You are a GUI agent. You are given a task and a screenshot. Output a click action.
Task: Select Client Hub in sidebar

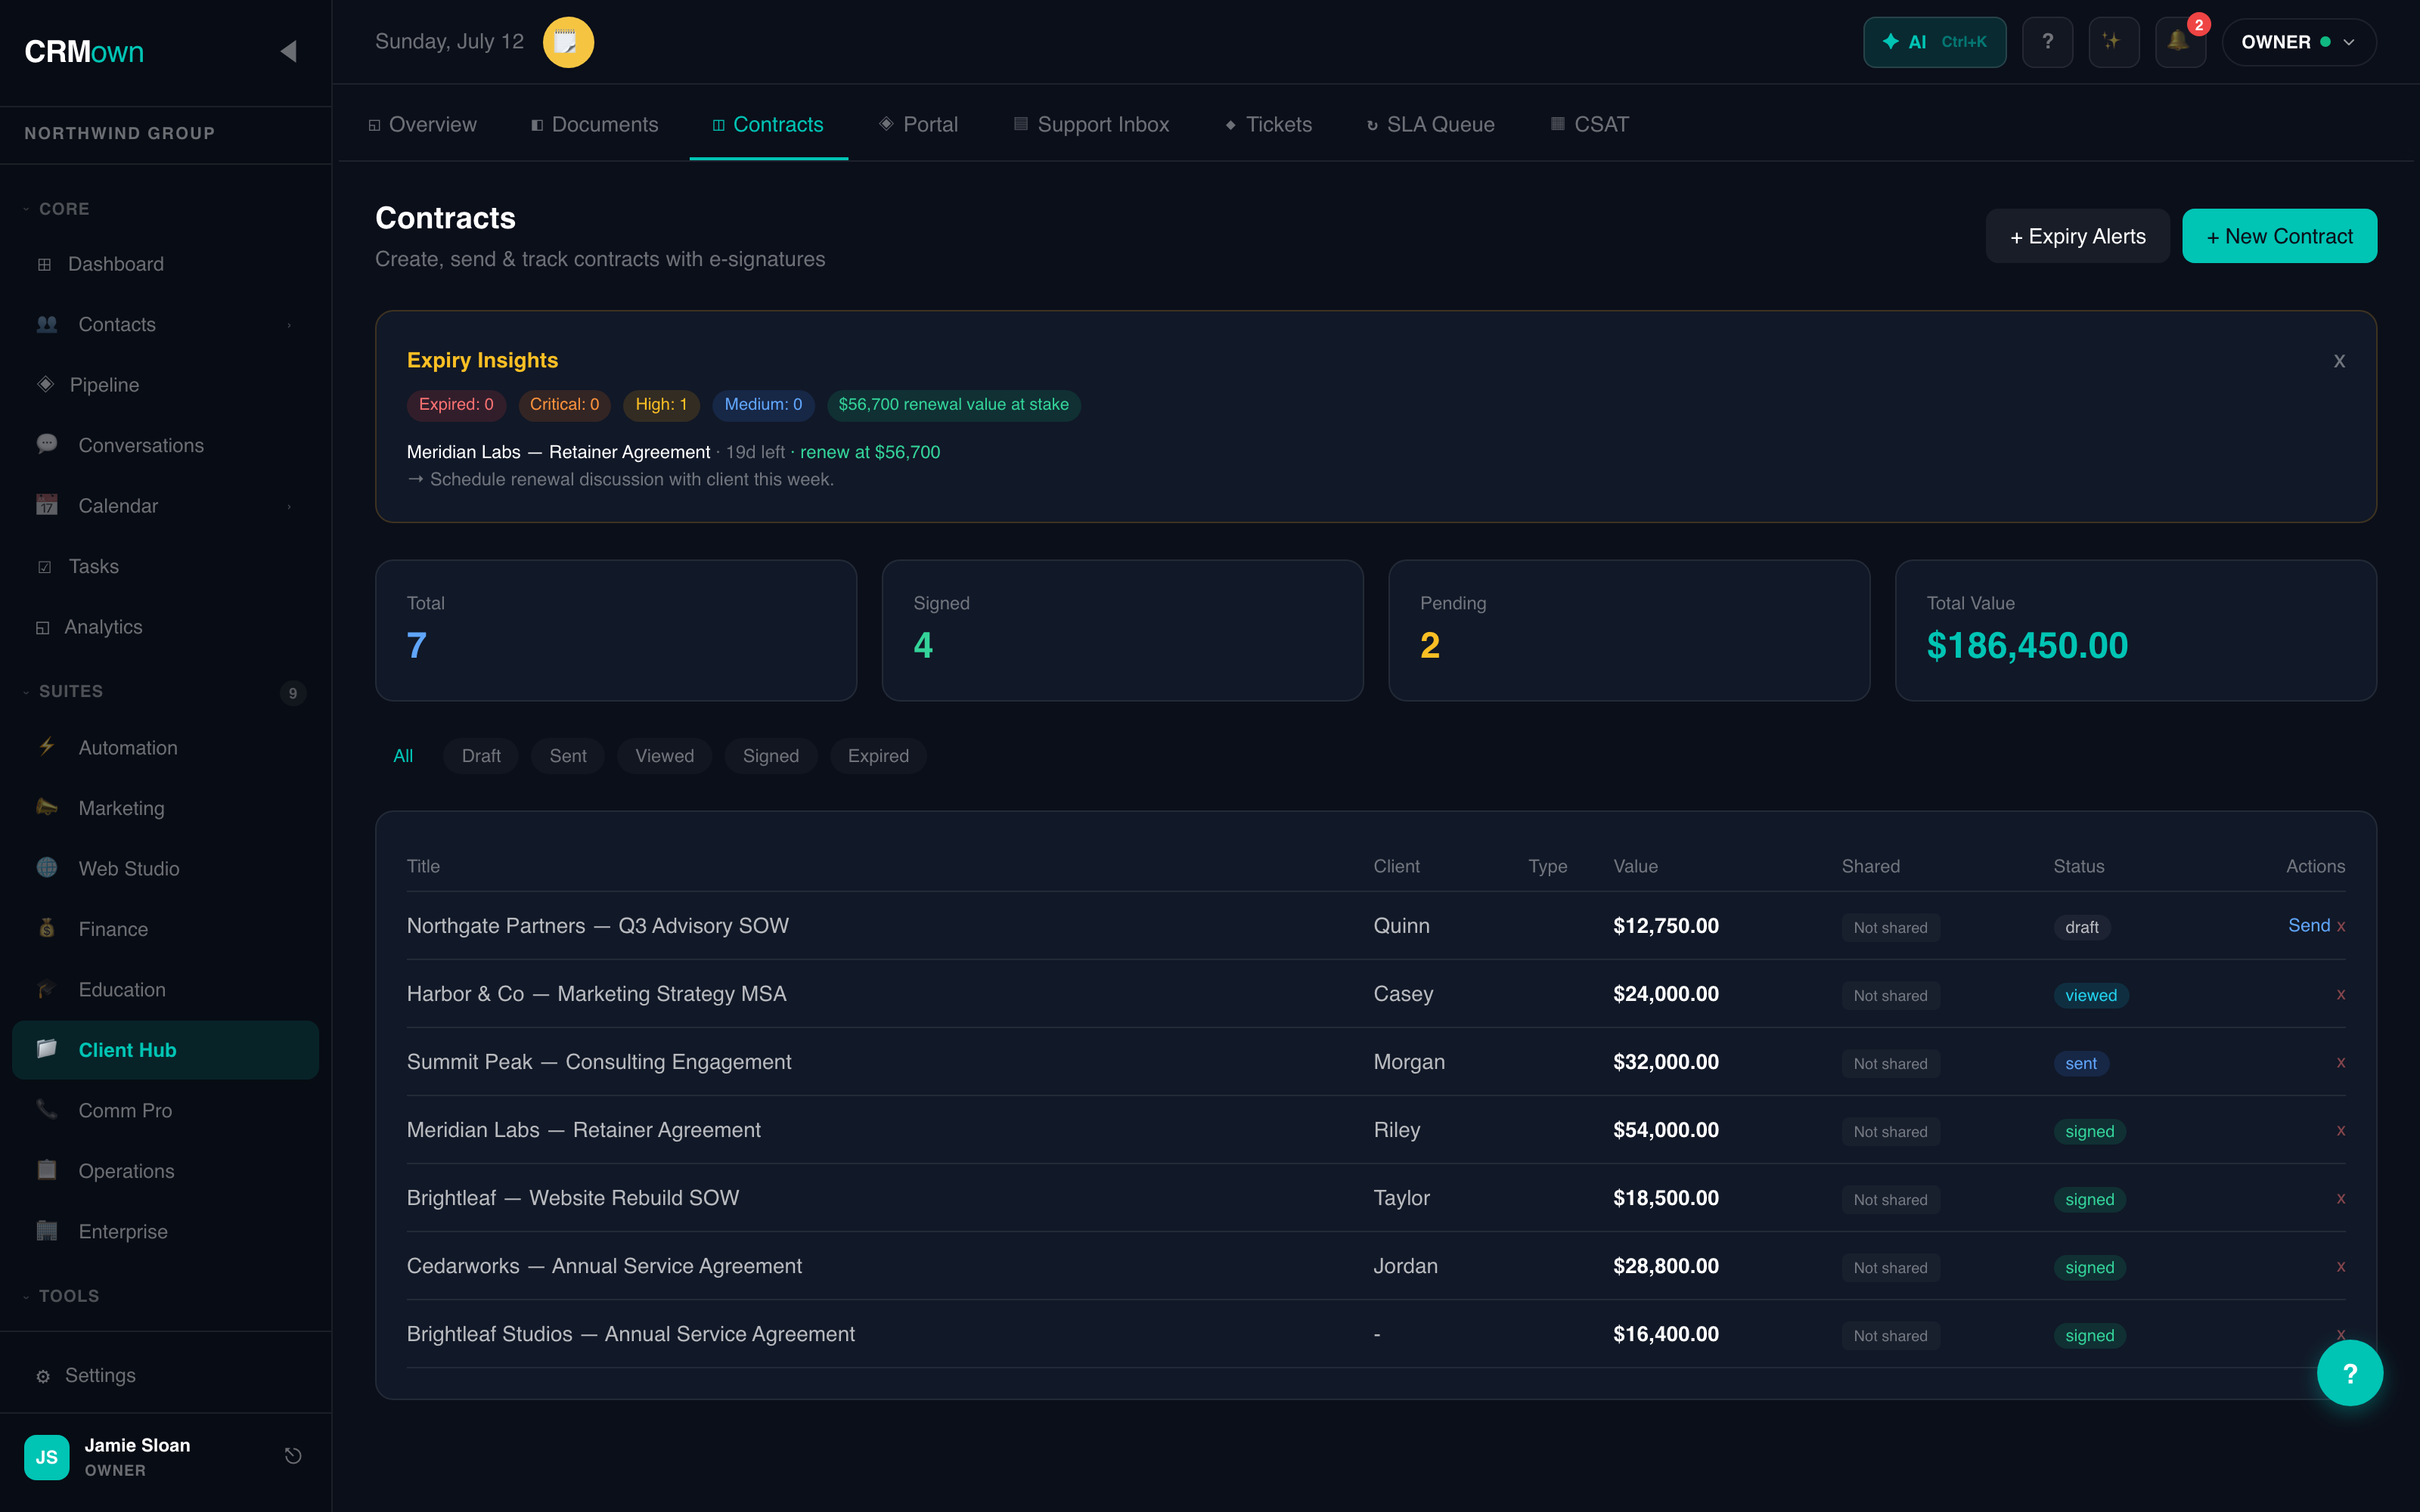165,1050
